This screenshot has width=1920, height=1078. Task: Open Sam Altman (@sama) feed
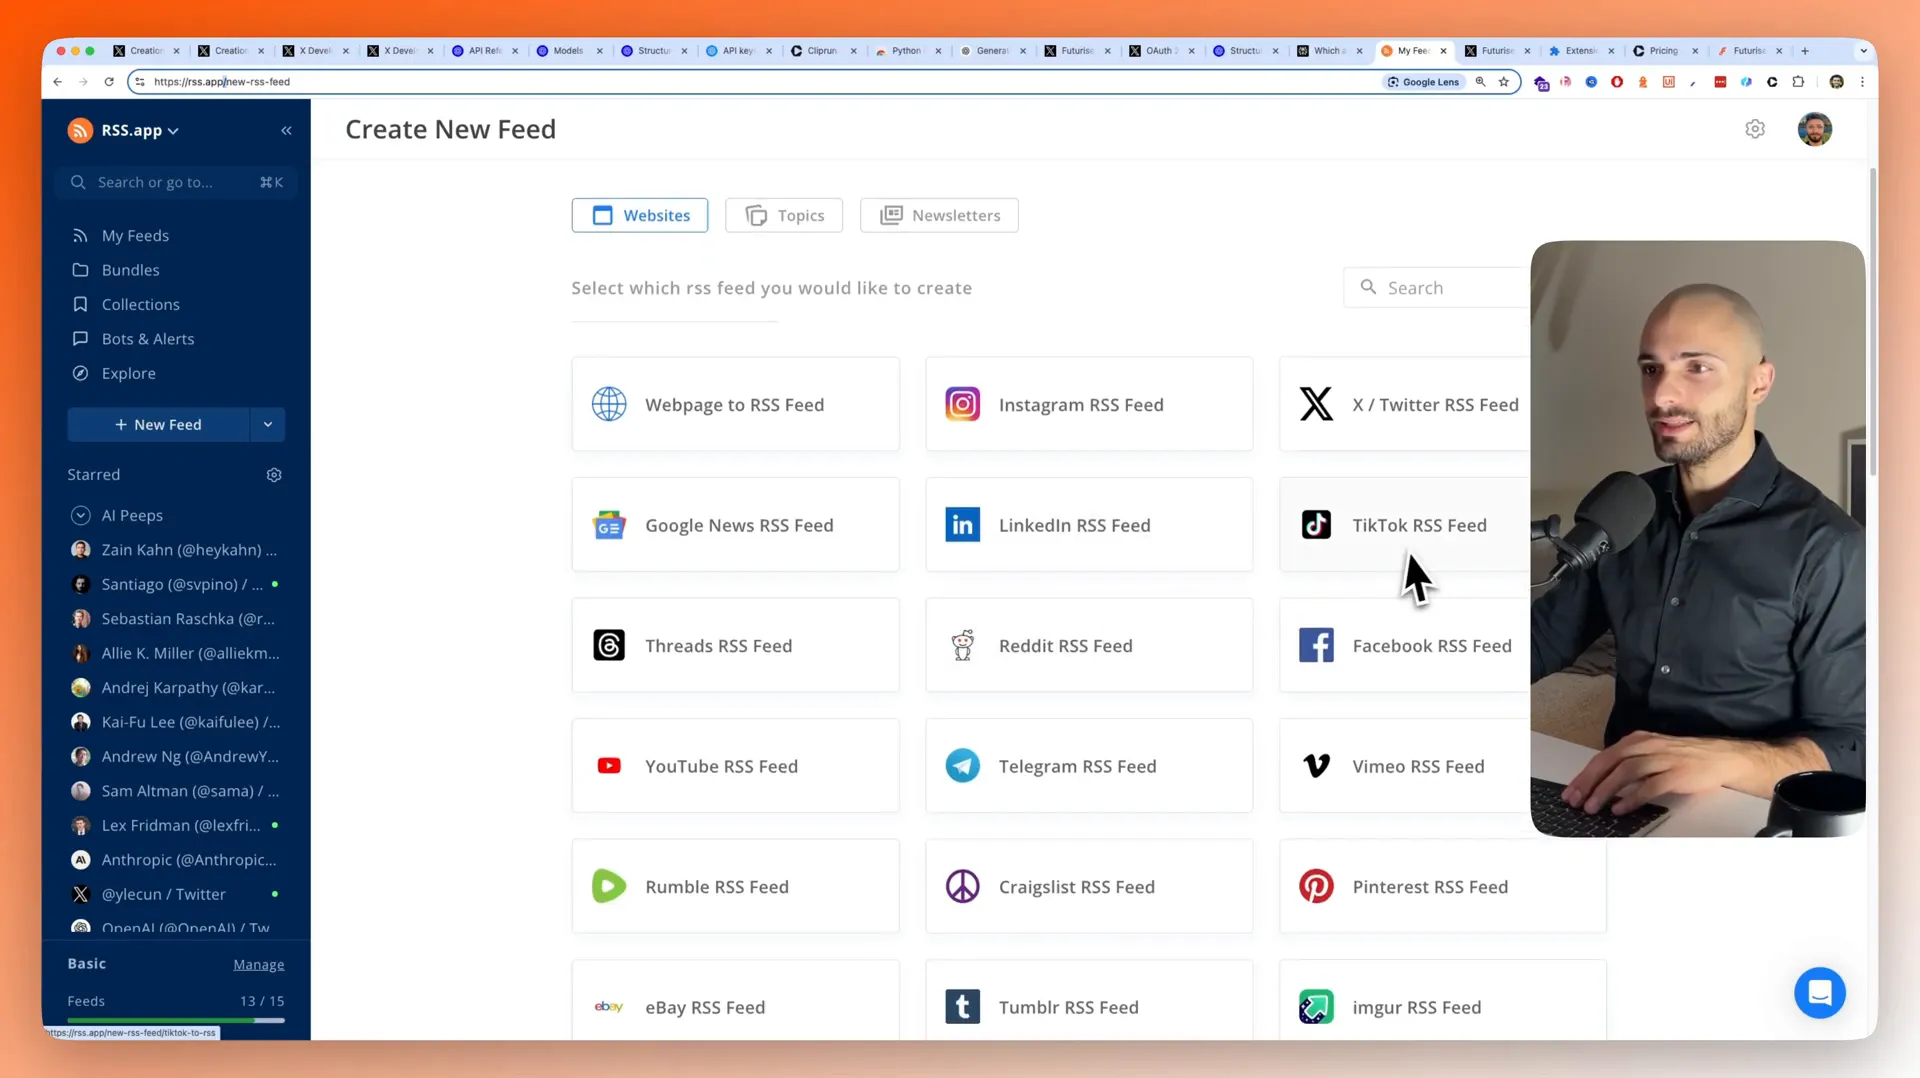click(176, 791)
